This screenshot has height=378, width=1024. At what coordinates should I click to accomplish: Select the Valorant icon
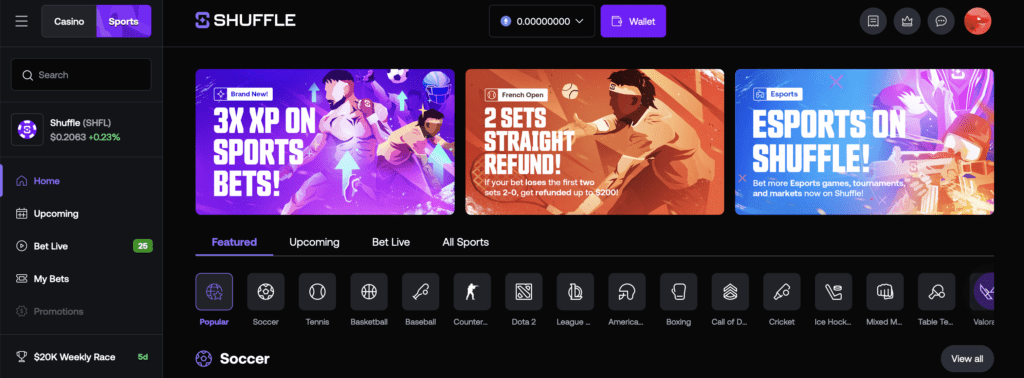pos(982,292)
